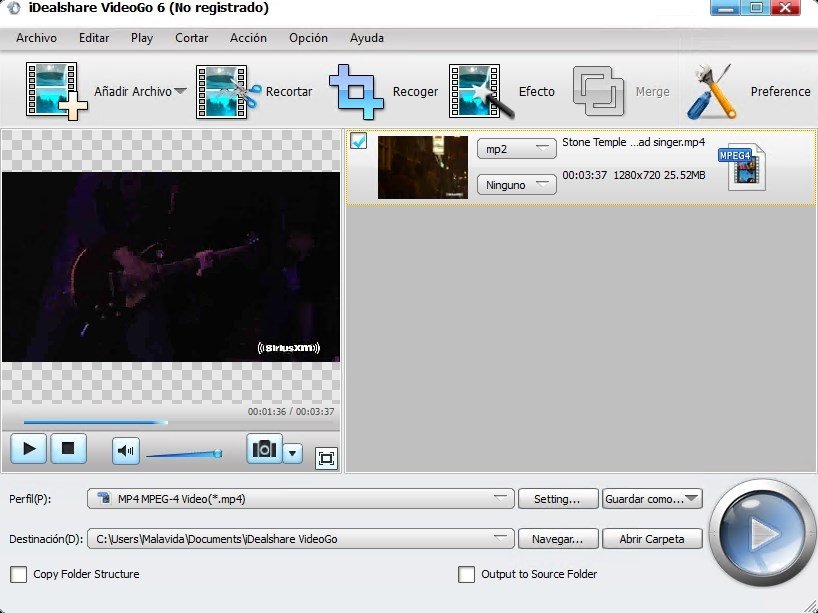Open the Ayuda menu
This screenshot has width=818, height=613.
(x=367, y=38)
